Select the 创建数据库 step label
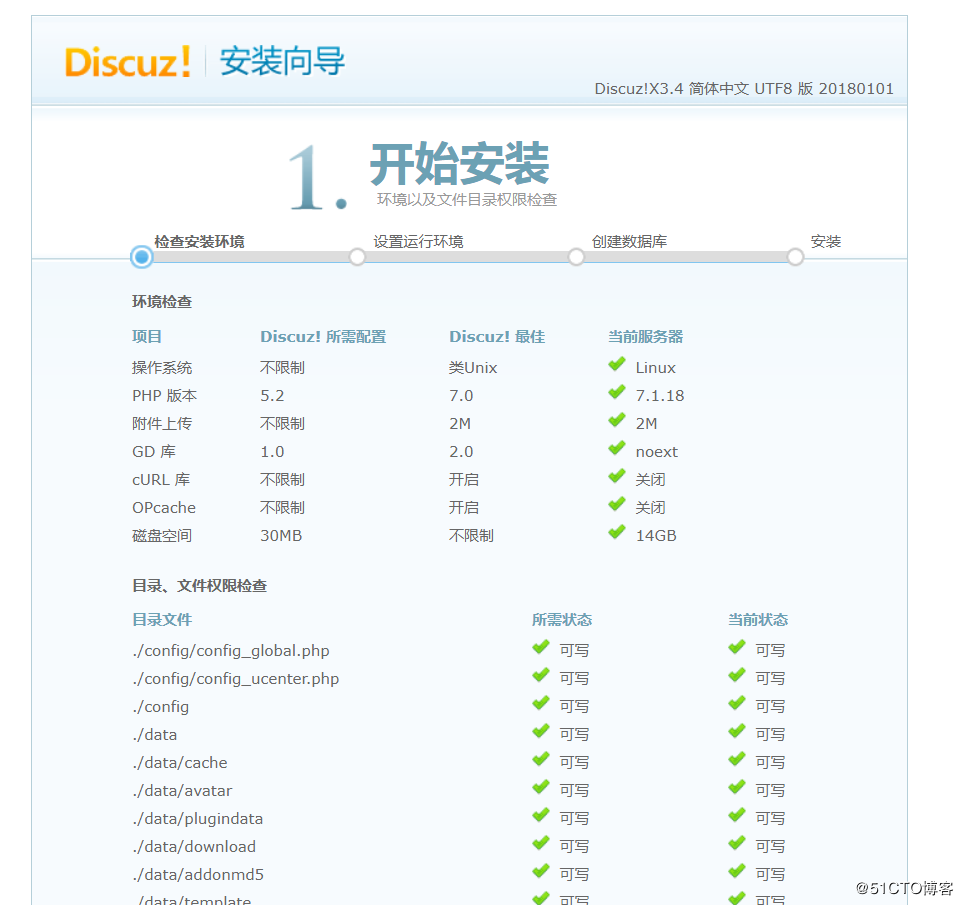 [x=630, y=241]
